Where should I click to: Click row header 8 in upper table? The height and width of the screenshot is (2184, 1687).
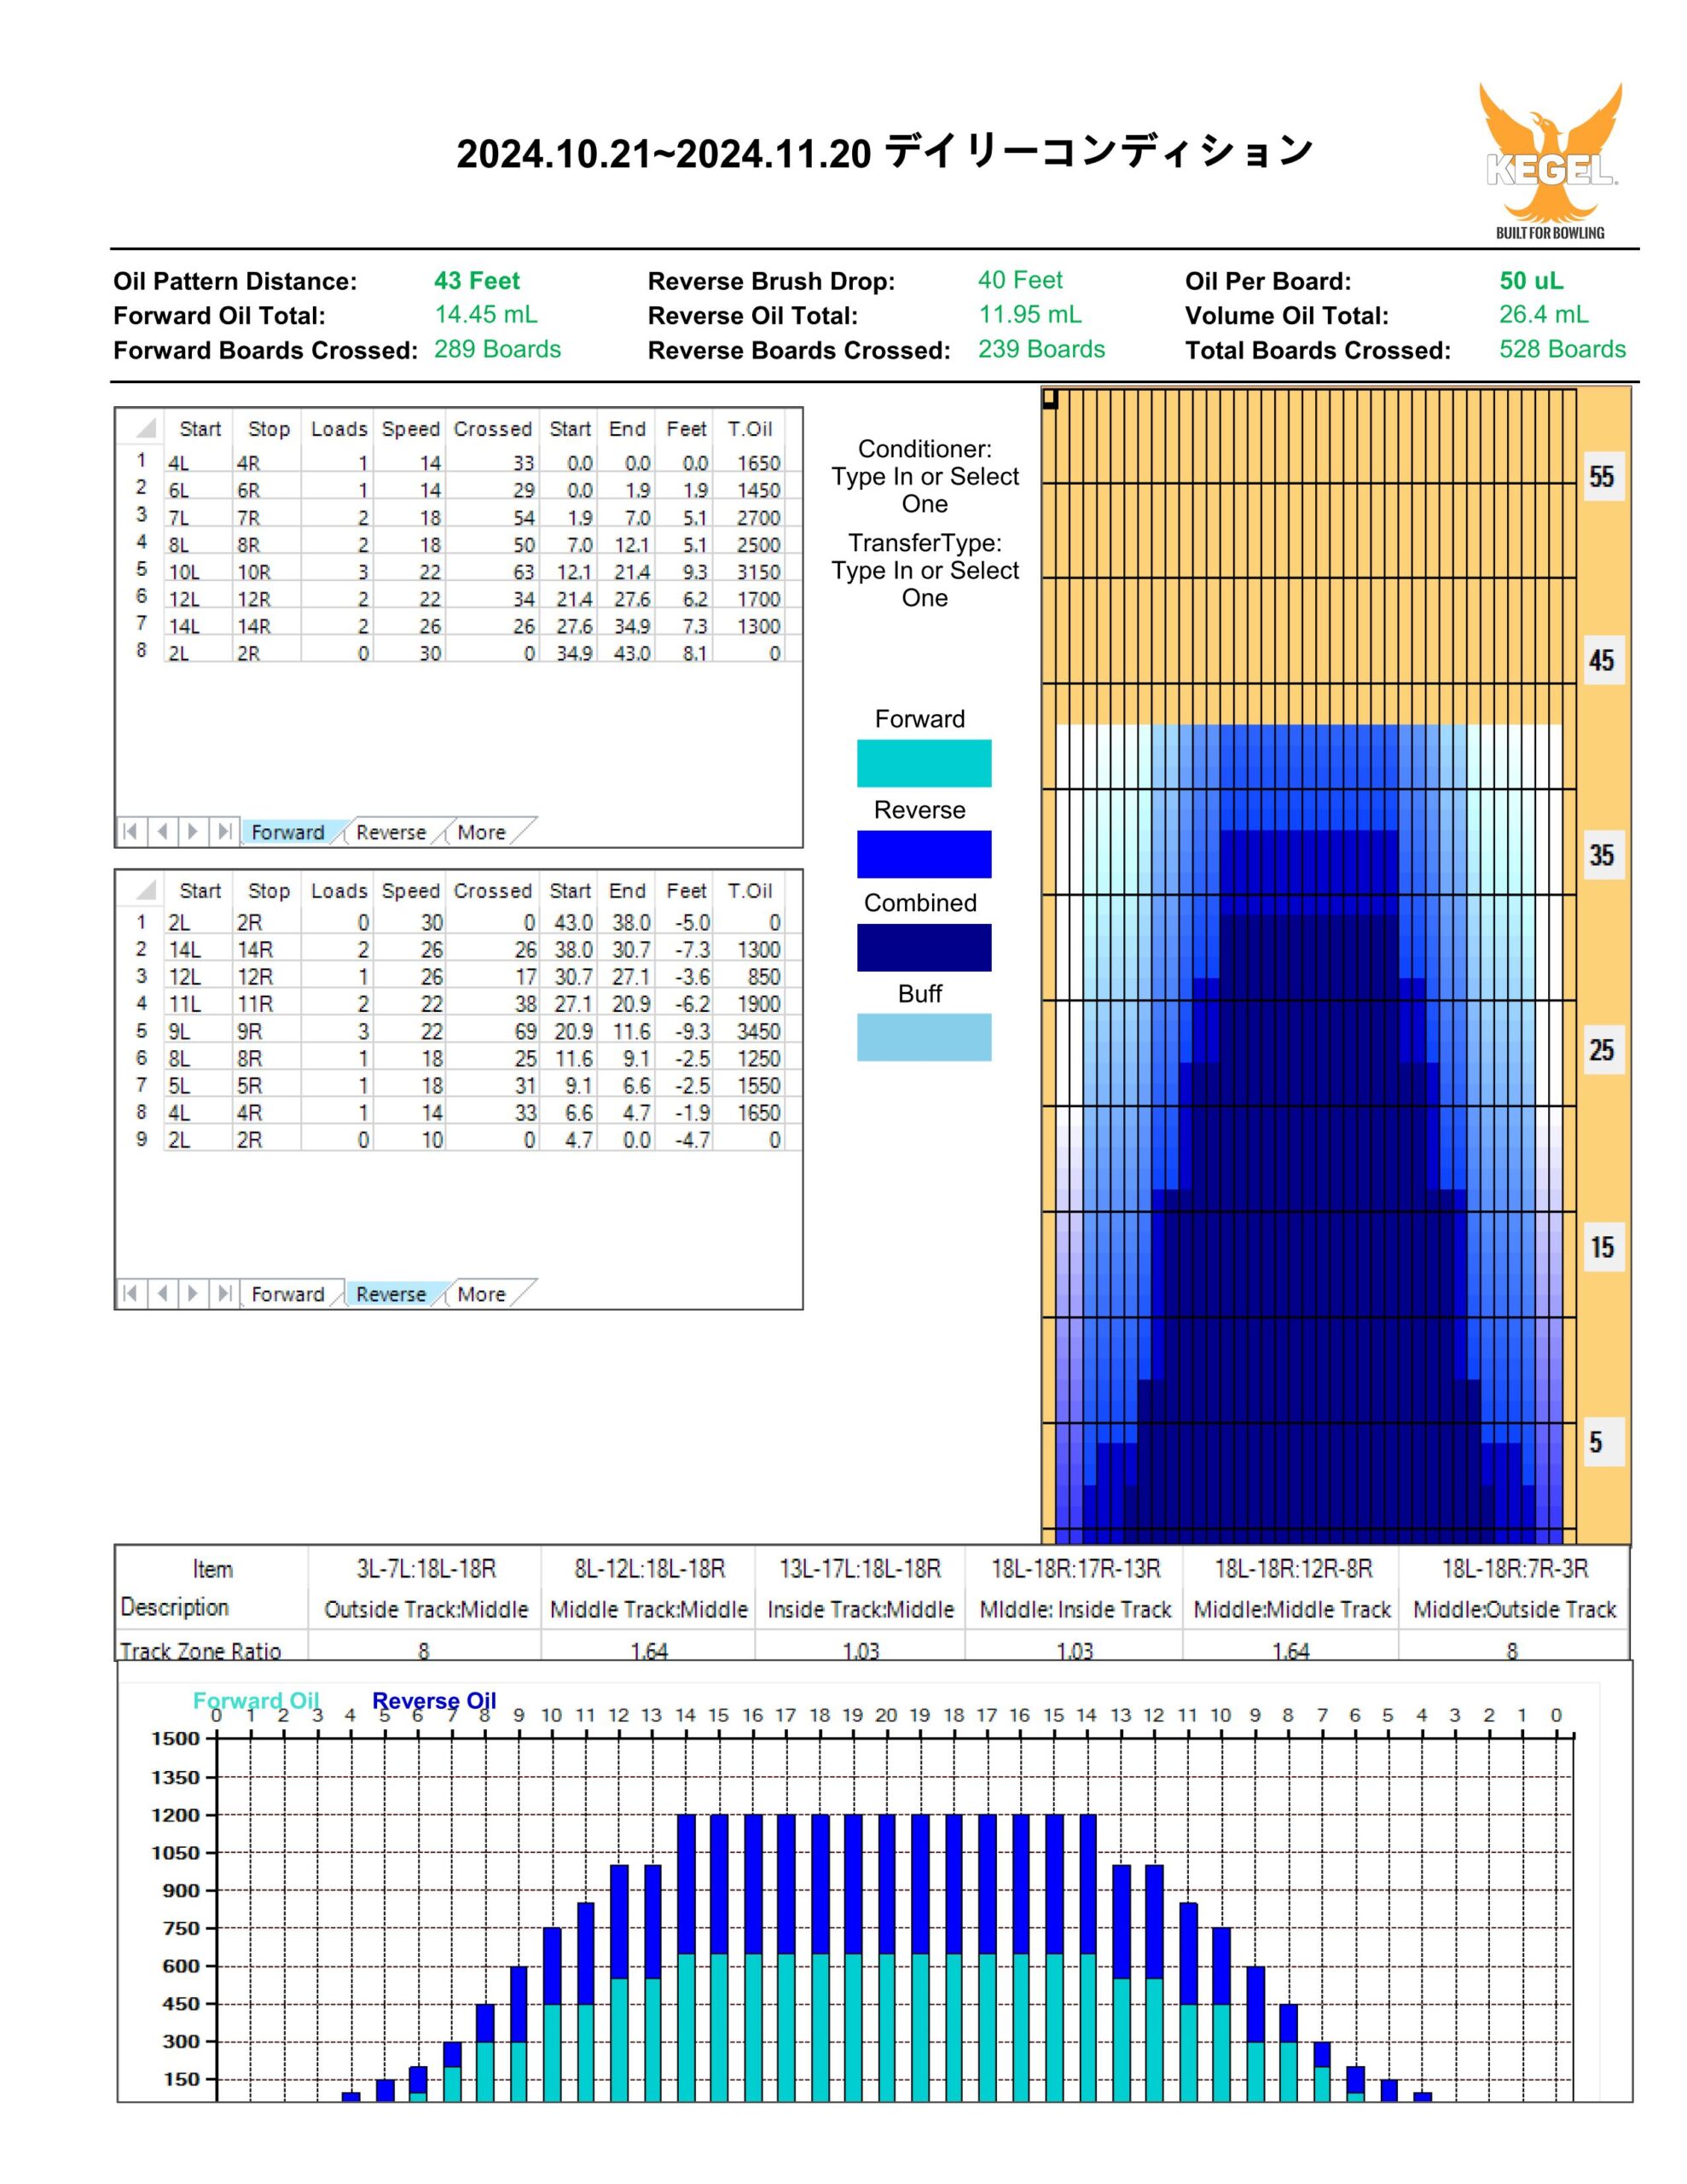pyautogui.click(x=141, y=650)
